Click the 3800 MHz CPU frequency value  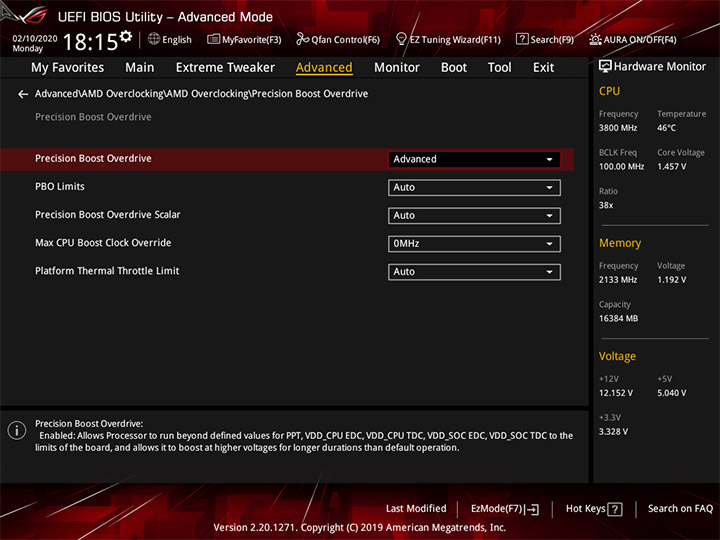(618, 128)
